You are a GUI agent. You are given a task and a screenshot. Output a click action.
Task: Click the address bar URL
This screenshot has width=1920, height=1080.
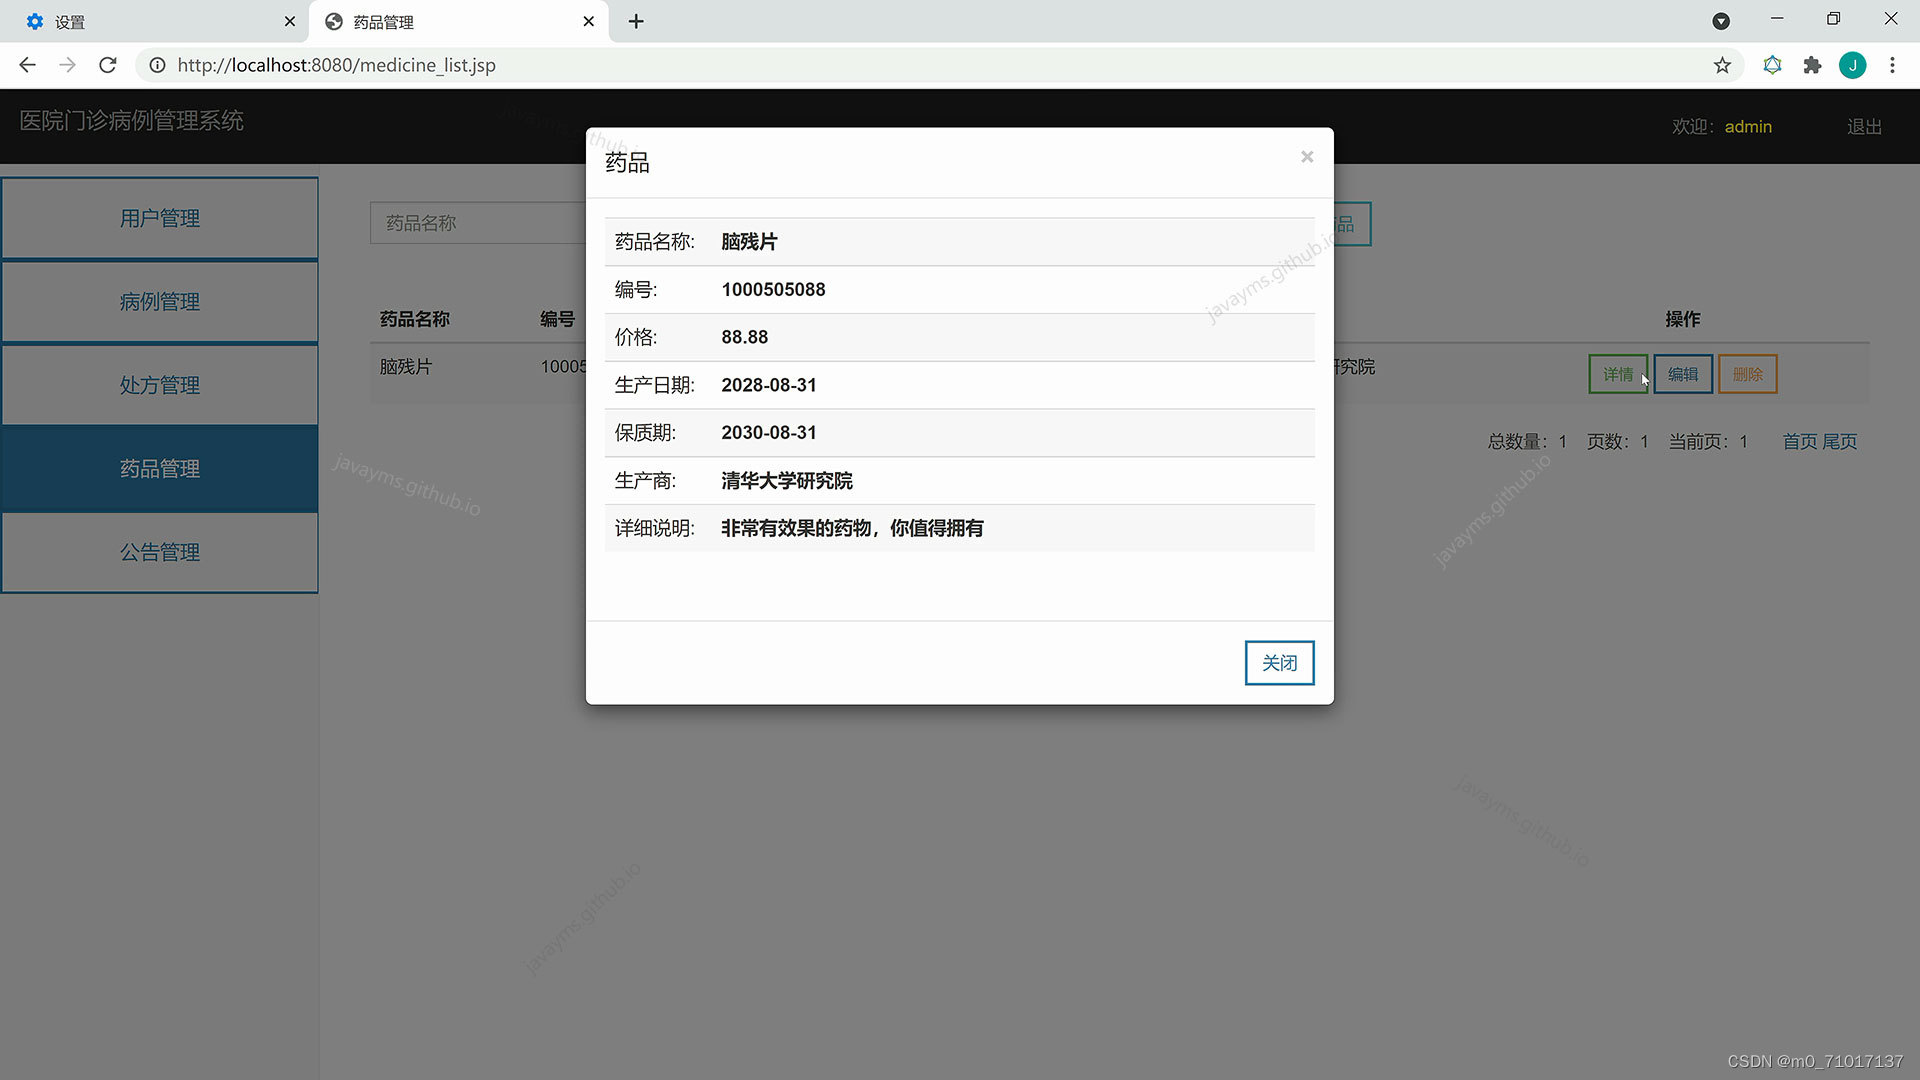(336, 65)
